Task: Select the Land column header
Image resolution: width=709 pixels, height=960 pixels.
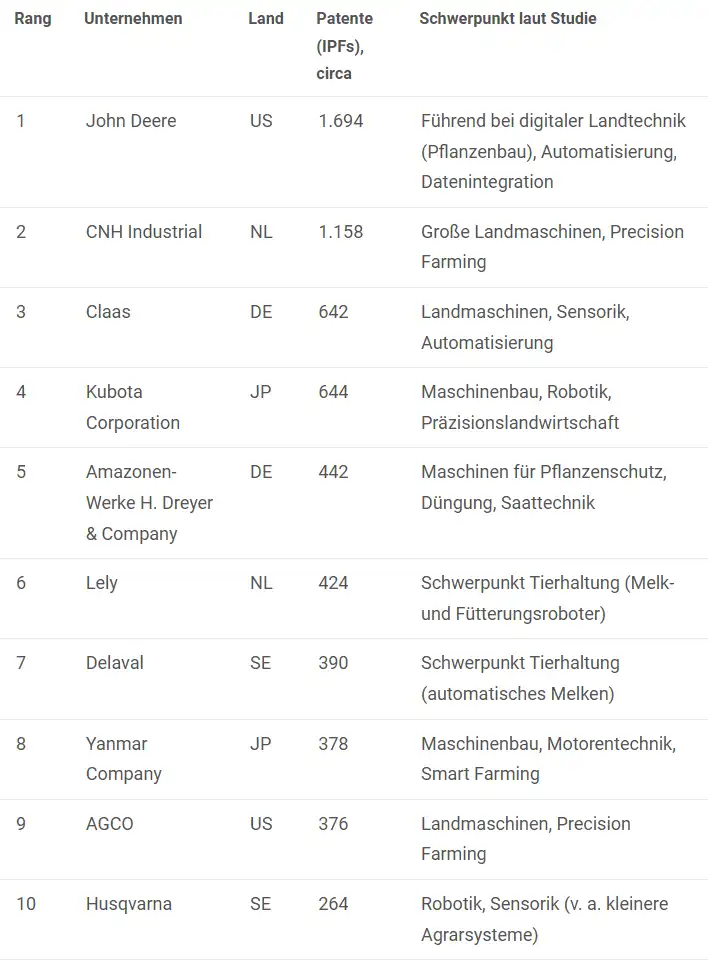Action: click(266, 18)
